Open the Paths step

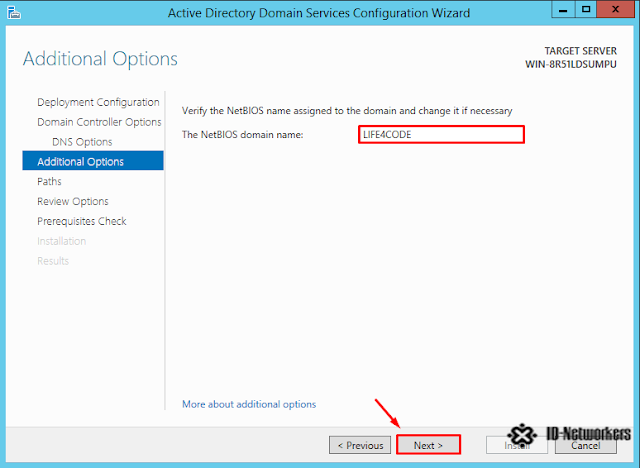coord(49,182)
